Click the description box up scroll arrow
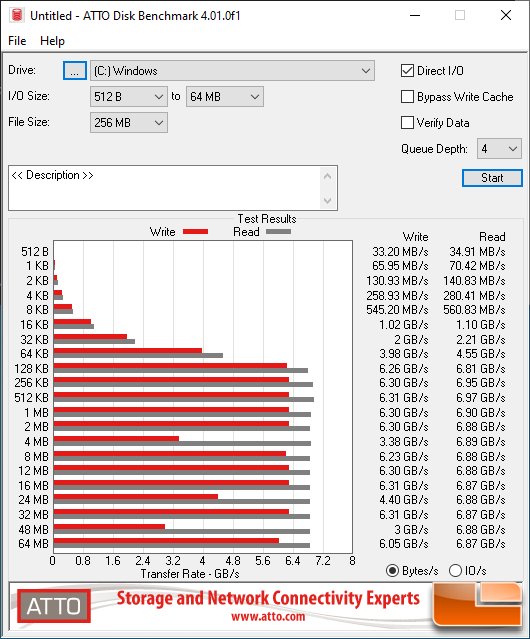Viewport: 530px width, 639px height. pos(328,176)
